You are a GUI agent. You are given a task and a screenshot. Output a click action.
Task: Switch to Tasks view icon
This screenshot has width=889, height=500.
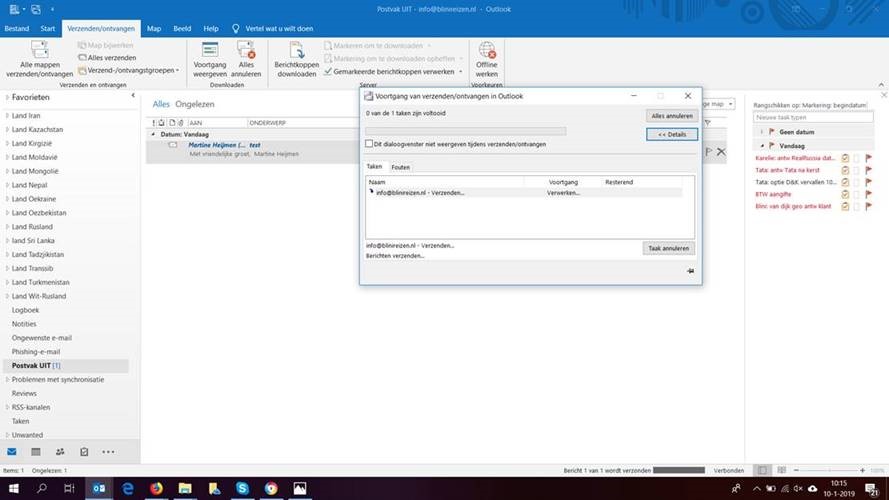[x=84, y=452]
